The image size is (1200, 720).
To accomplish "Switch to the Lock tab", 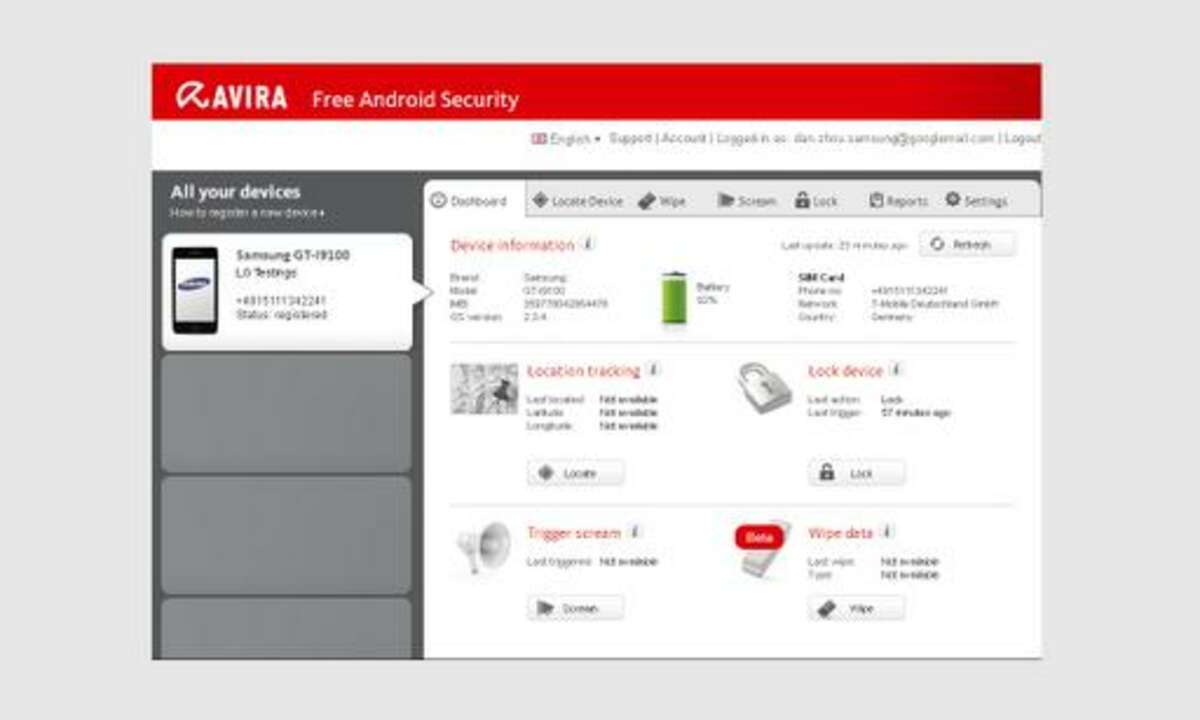I will [816, 200].
